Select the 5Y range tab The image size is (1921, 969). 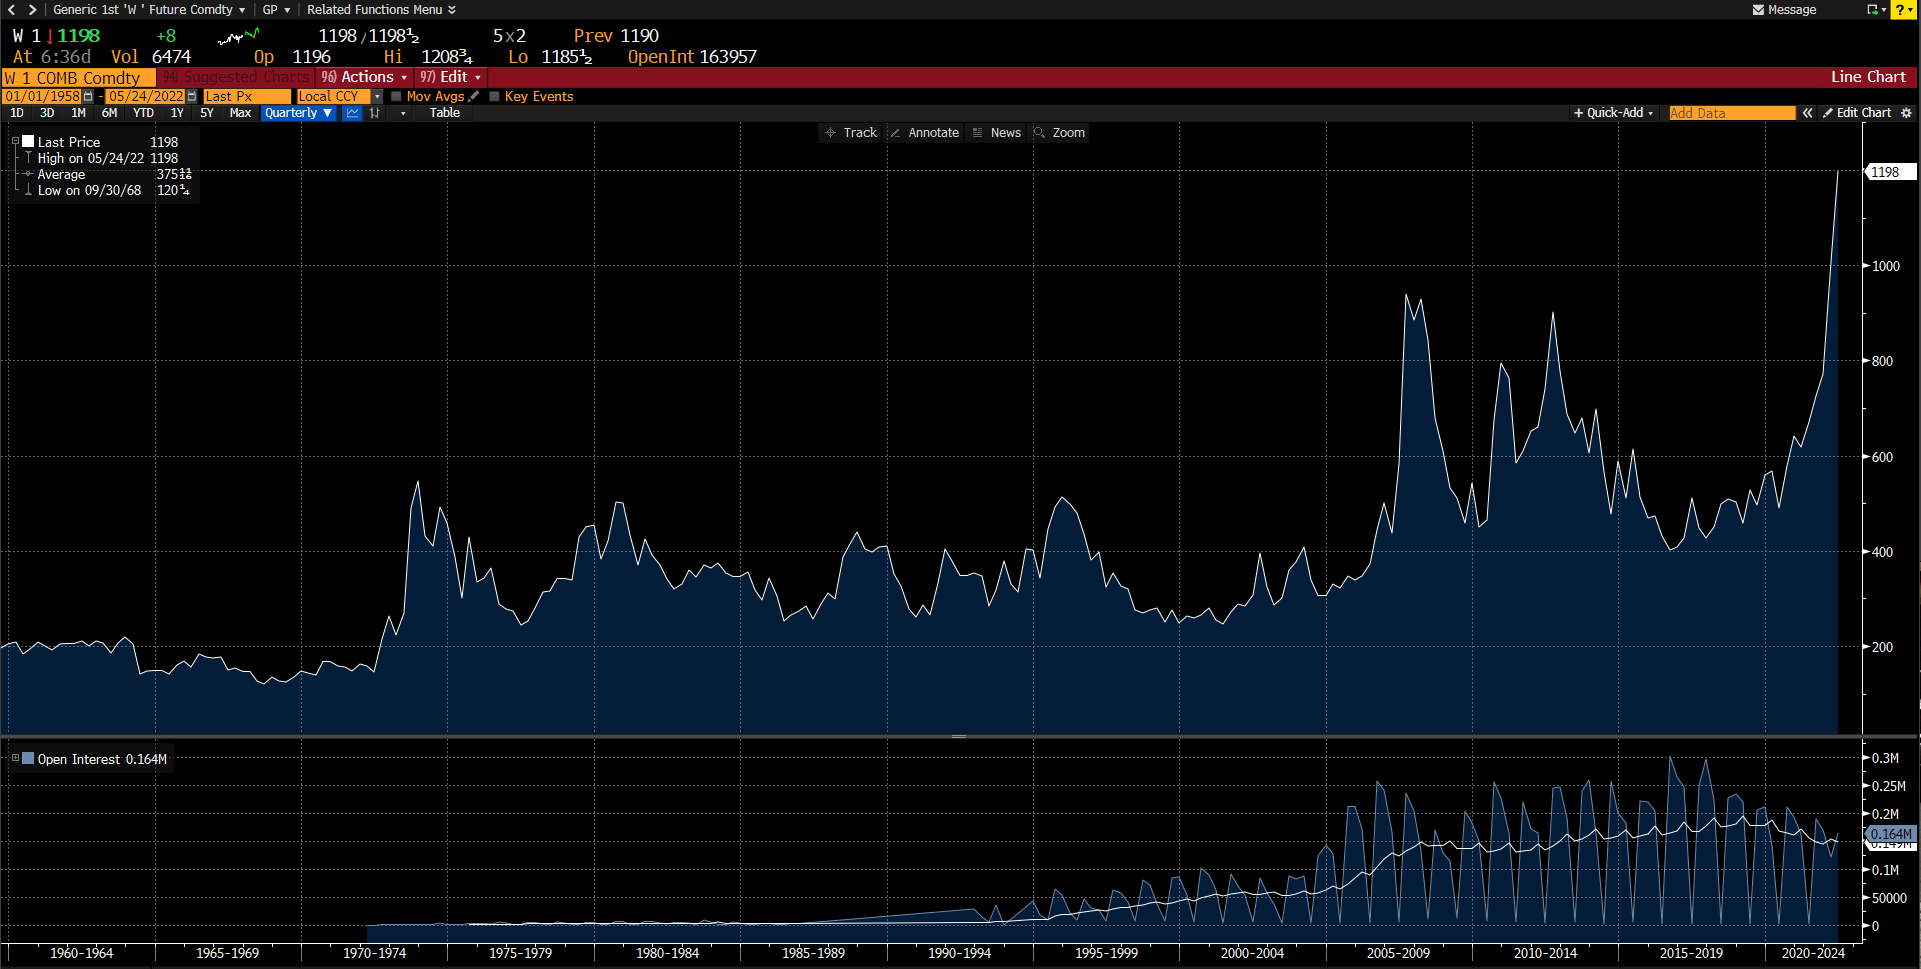[207, 113]
